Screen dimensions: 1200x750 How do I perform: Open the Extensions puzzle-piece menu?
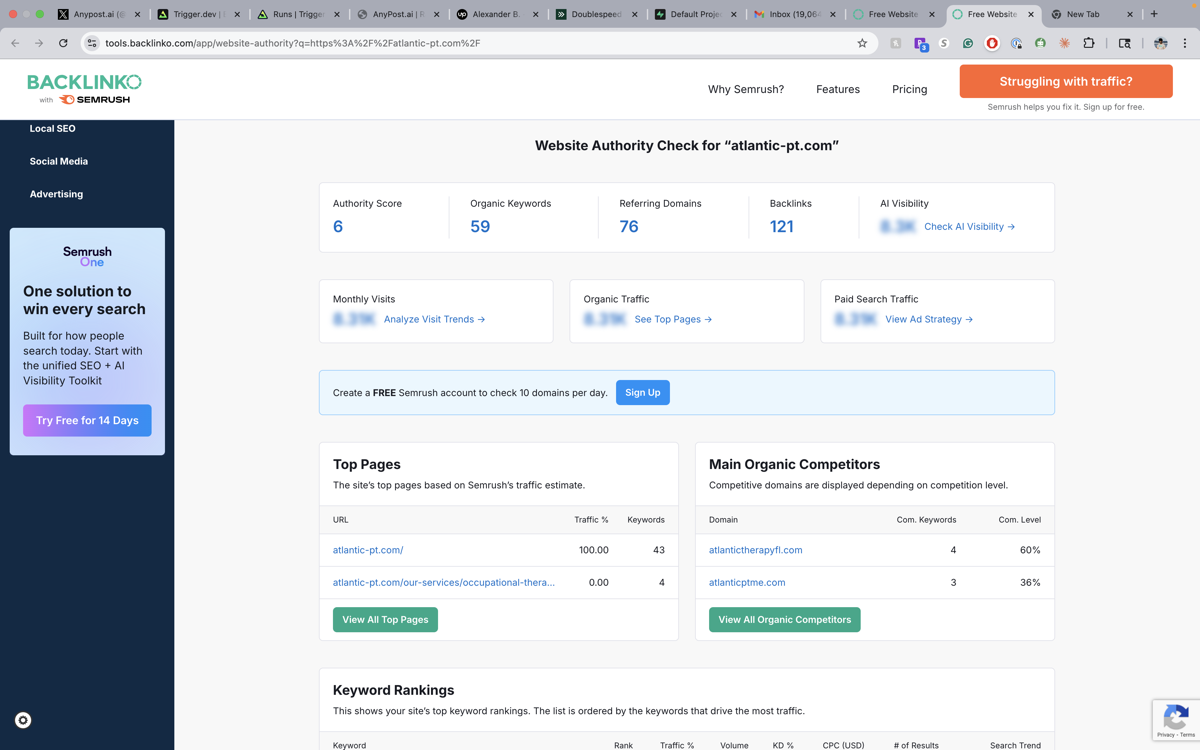click(x=1089, y=43)
